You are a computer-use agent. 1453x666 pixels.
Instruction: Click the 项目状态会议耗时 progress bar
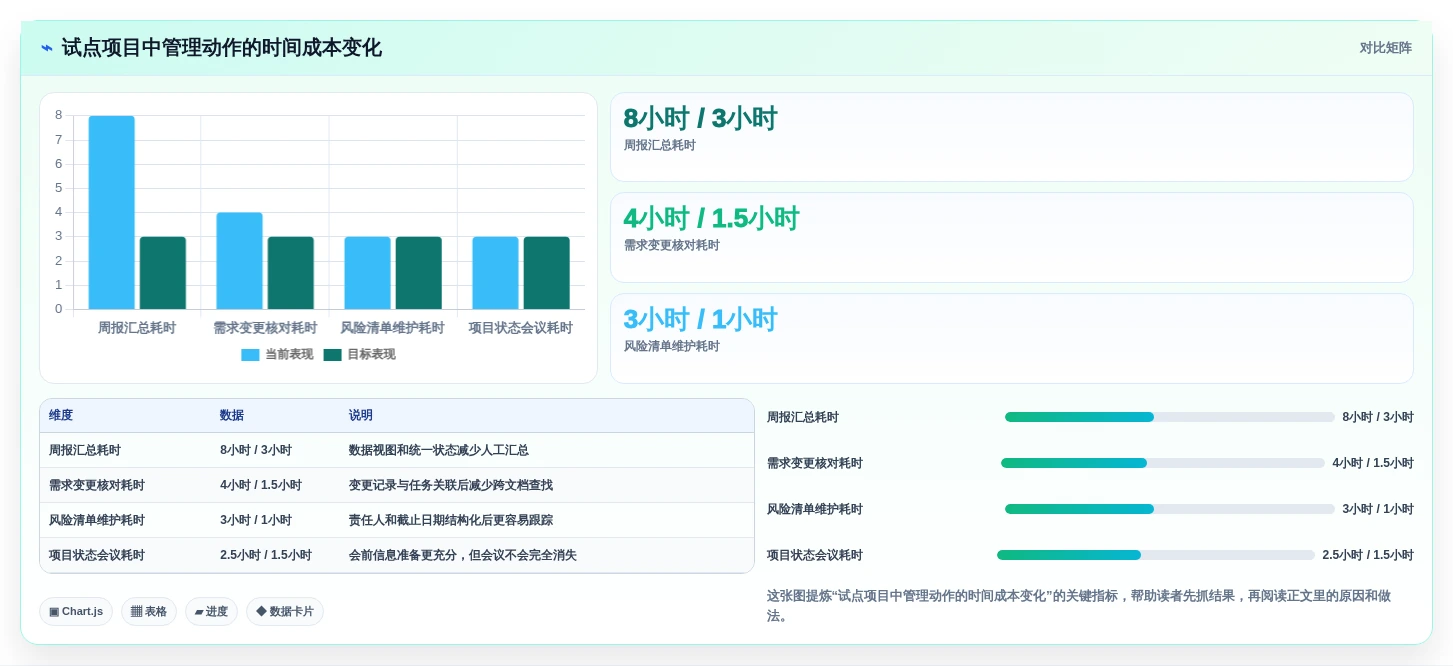[x=1156, y=555]
